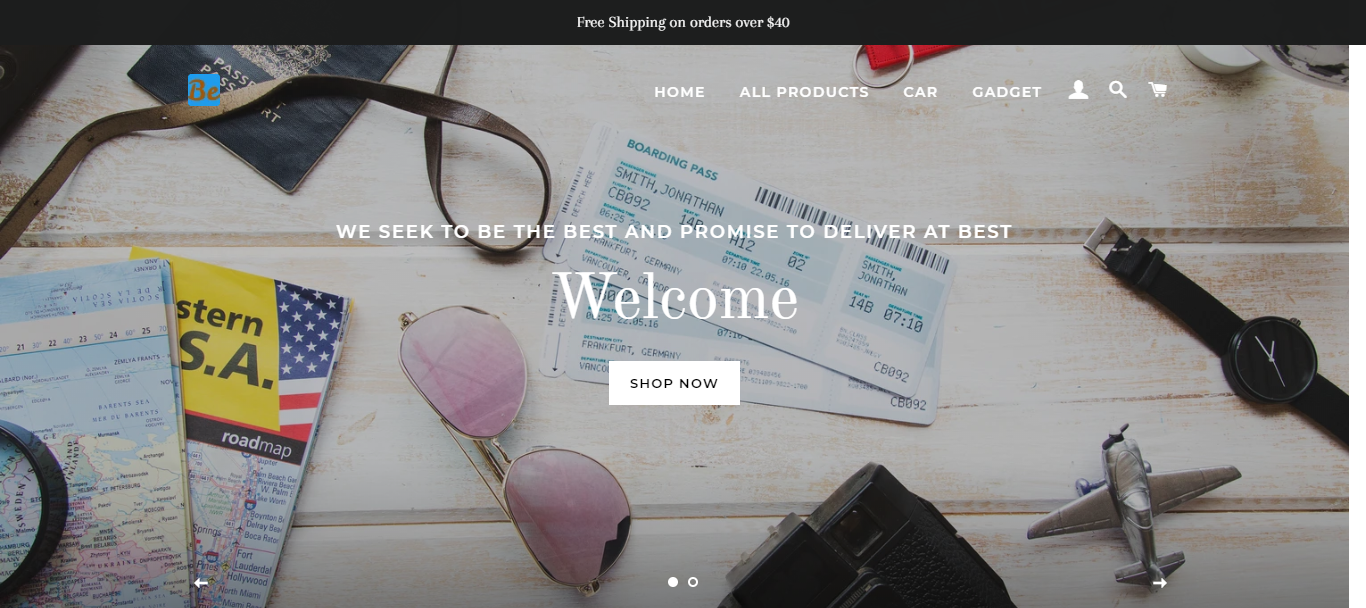Click the Welcome slide heading
The width and height of the screenshot is (1366, 608).
(677, 297)
